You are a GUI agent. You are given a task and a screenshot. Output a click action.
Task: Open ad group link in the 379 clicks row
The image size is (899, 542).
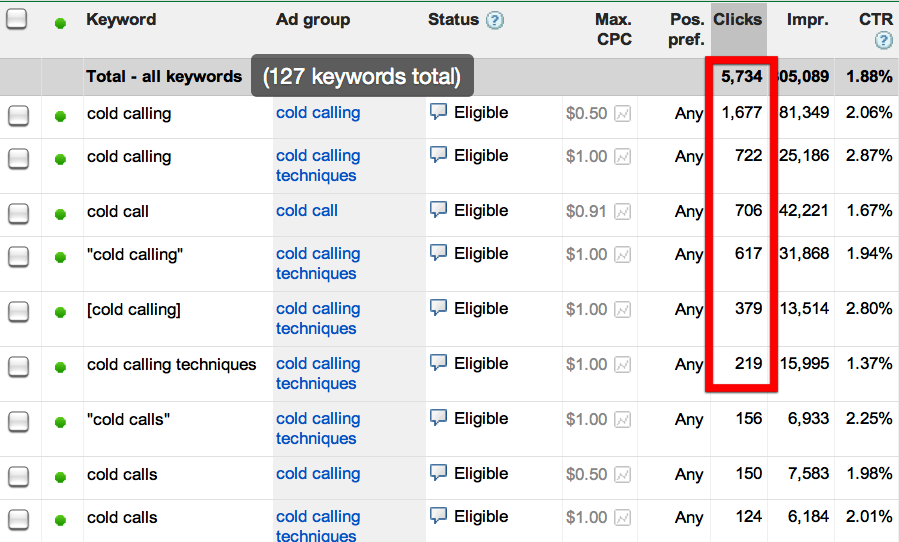pos(317,318)
